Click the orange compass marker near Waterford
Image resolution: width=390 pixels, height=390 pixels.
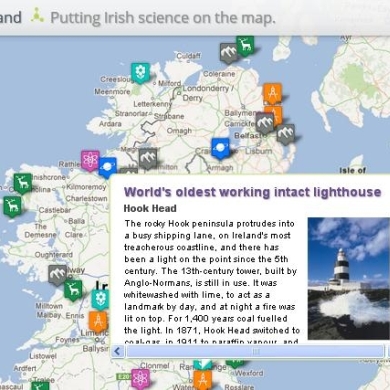click(202, 380)
